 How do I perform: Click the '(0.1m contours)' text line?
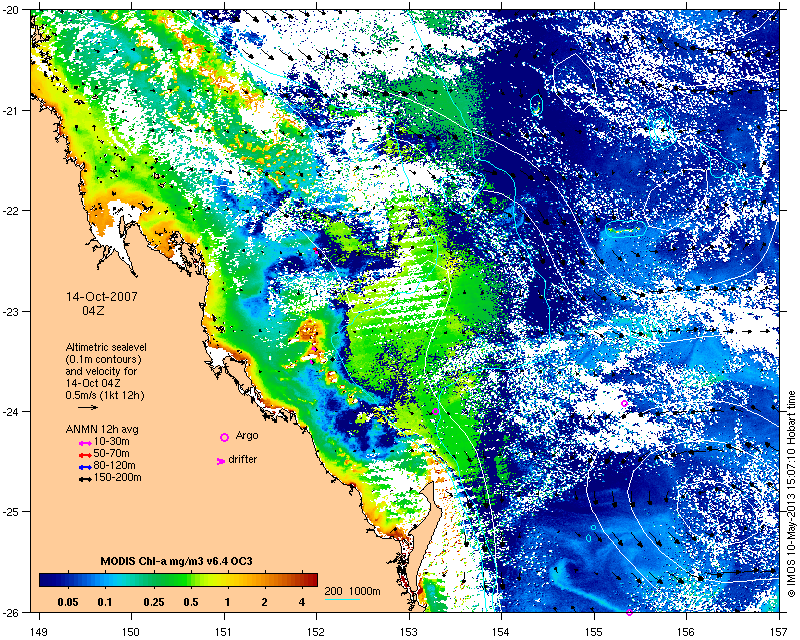[104, 359]
